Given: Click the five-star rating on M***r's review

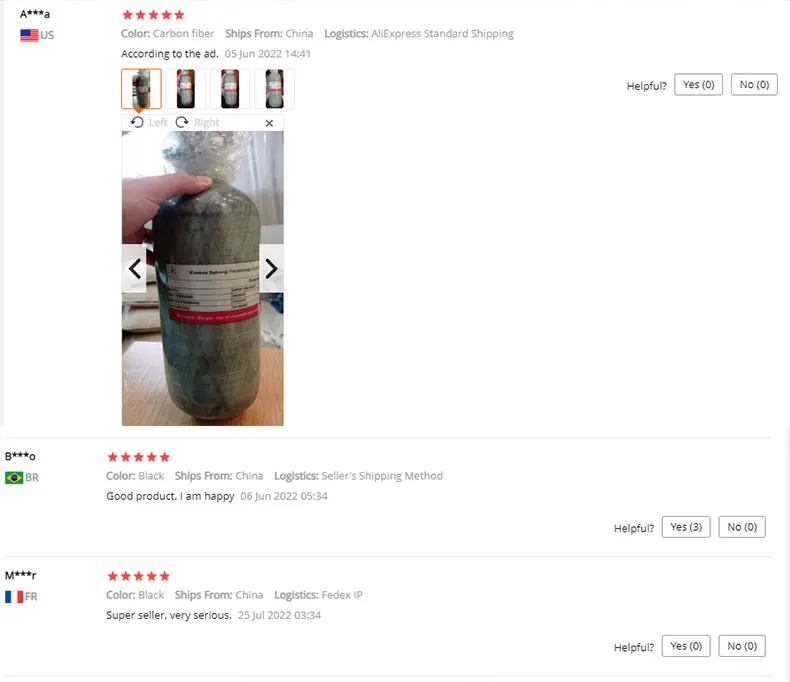Looking at the screenshot, I should [139, 576].
